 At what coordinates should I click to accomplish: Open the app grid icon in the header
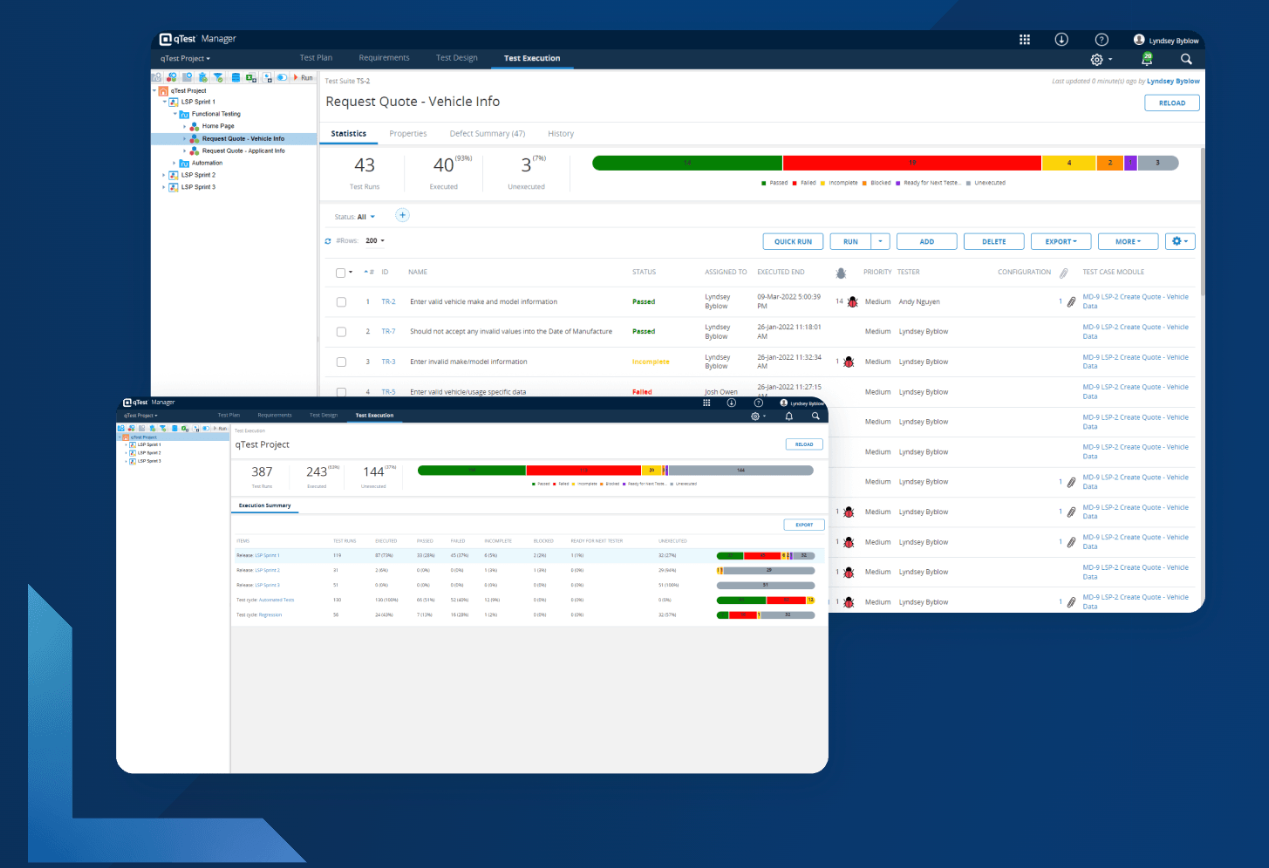(x=1024, y=39)
